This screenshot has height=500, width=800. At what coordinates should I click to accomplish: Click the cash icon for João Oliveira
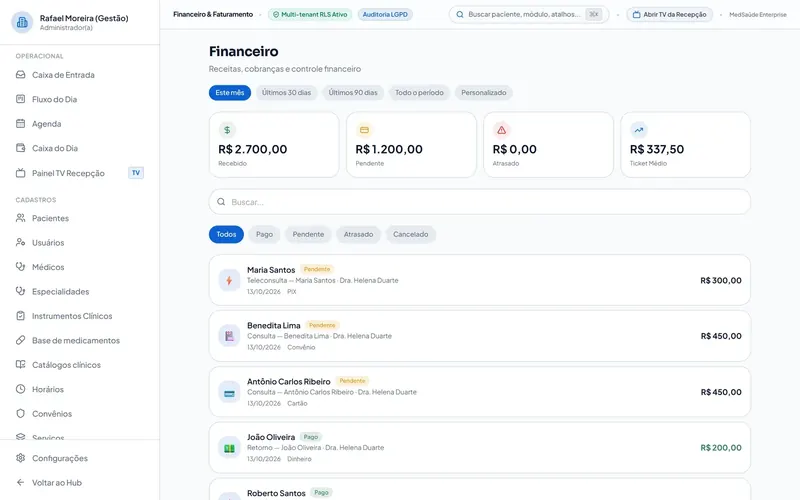click(x=229, y=447)
